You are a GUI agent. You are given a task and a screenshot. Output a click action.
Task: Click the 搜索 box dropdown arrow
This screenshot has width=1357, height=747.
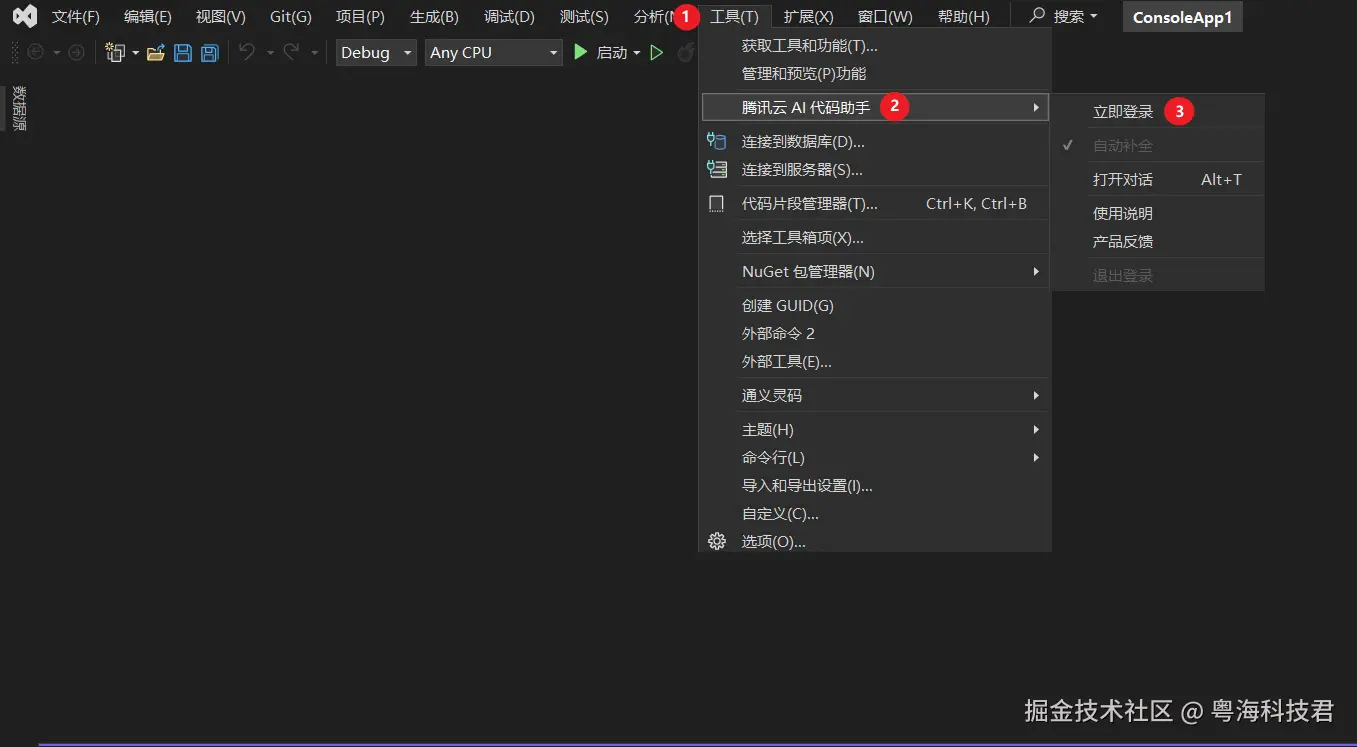(1093, 17)
